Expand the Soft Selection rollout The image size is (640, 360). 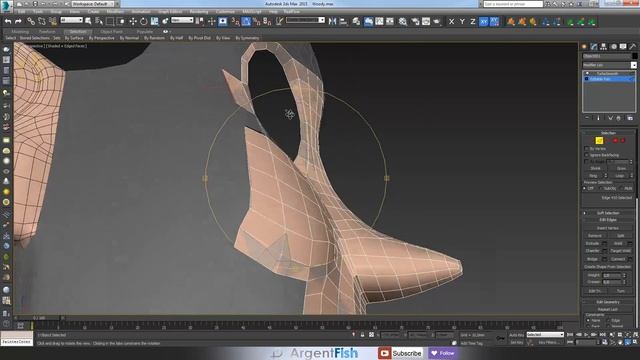click(x=608, y=213)
